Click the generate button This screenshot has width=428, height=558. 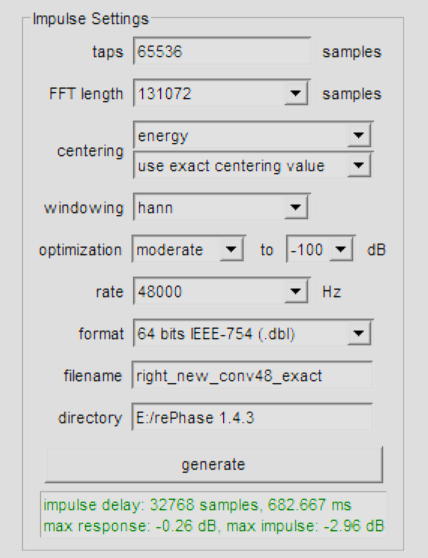click(x=213, y=465)
